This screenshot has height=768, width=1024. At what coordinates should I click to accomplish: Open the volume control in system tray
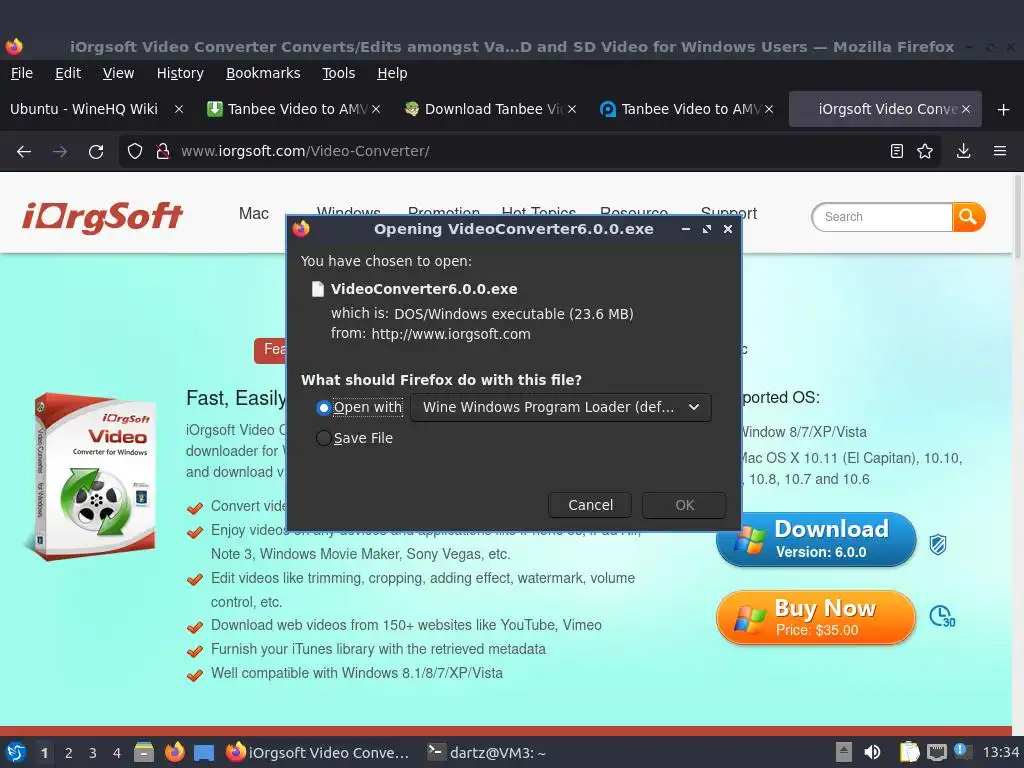coord(872,753)
